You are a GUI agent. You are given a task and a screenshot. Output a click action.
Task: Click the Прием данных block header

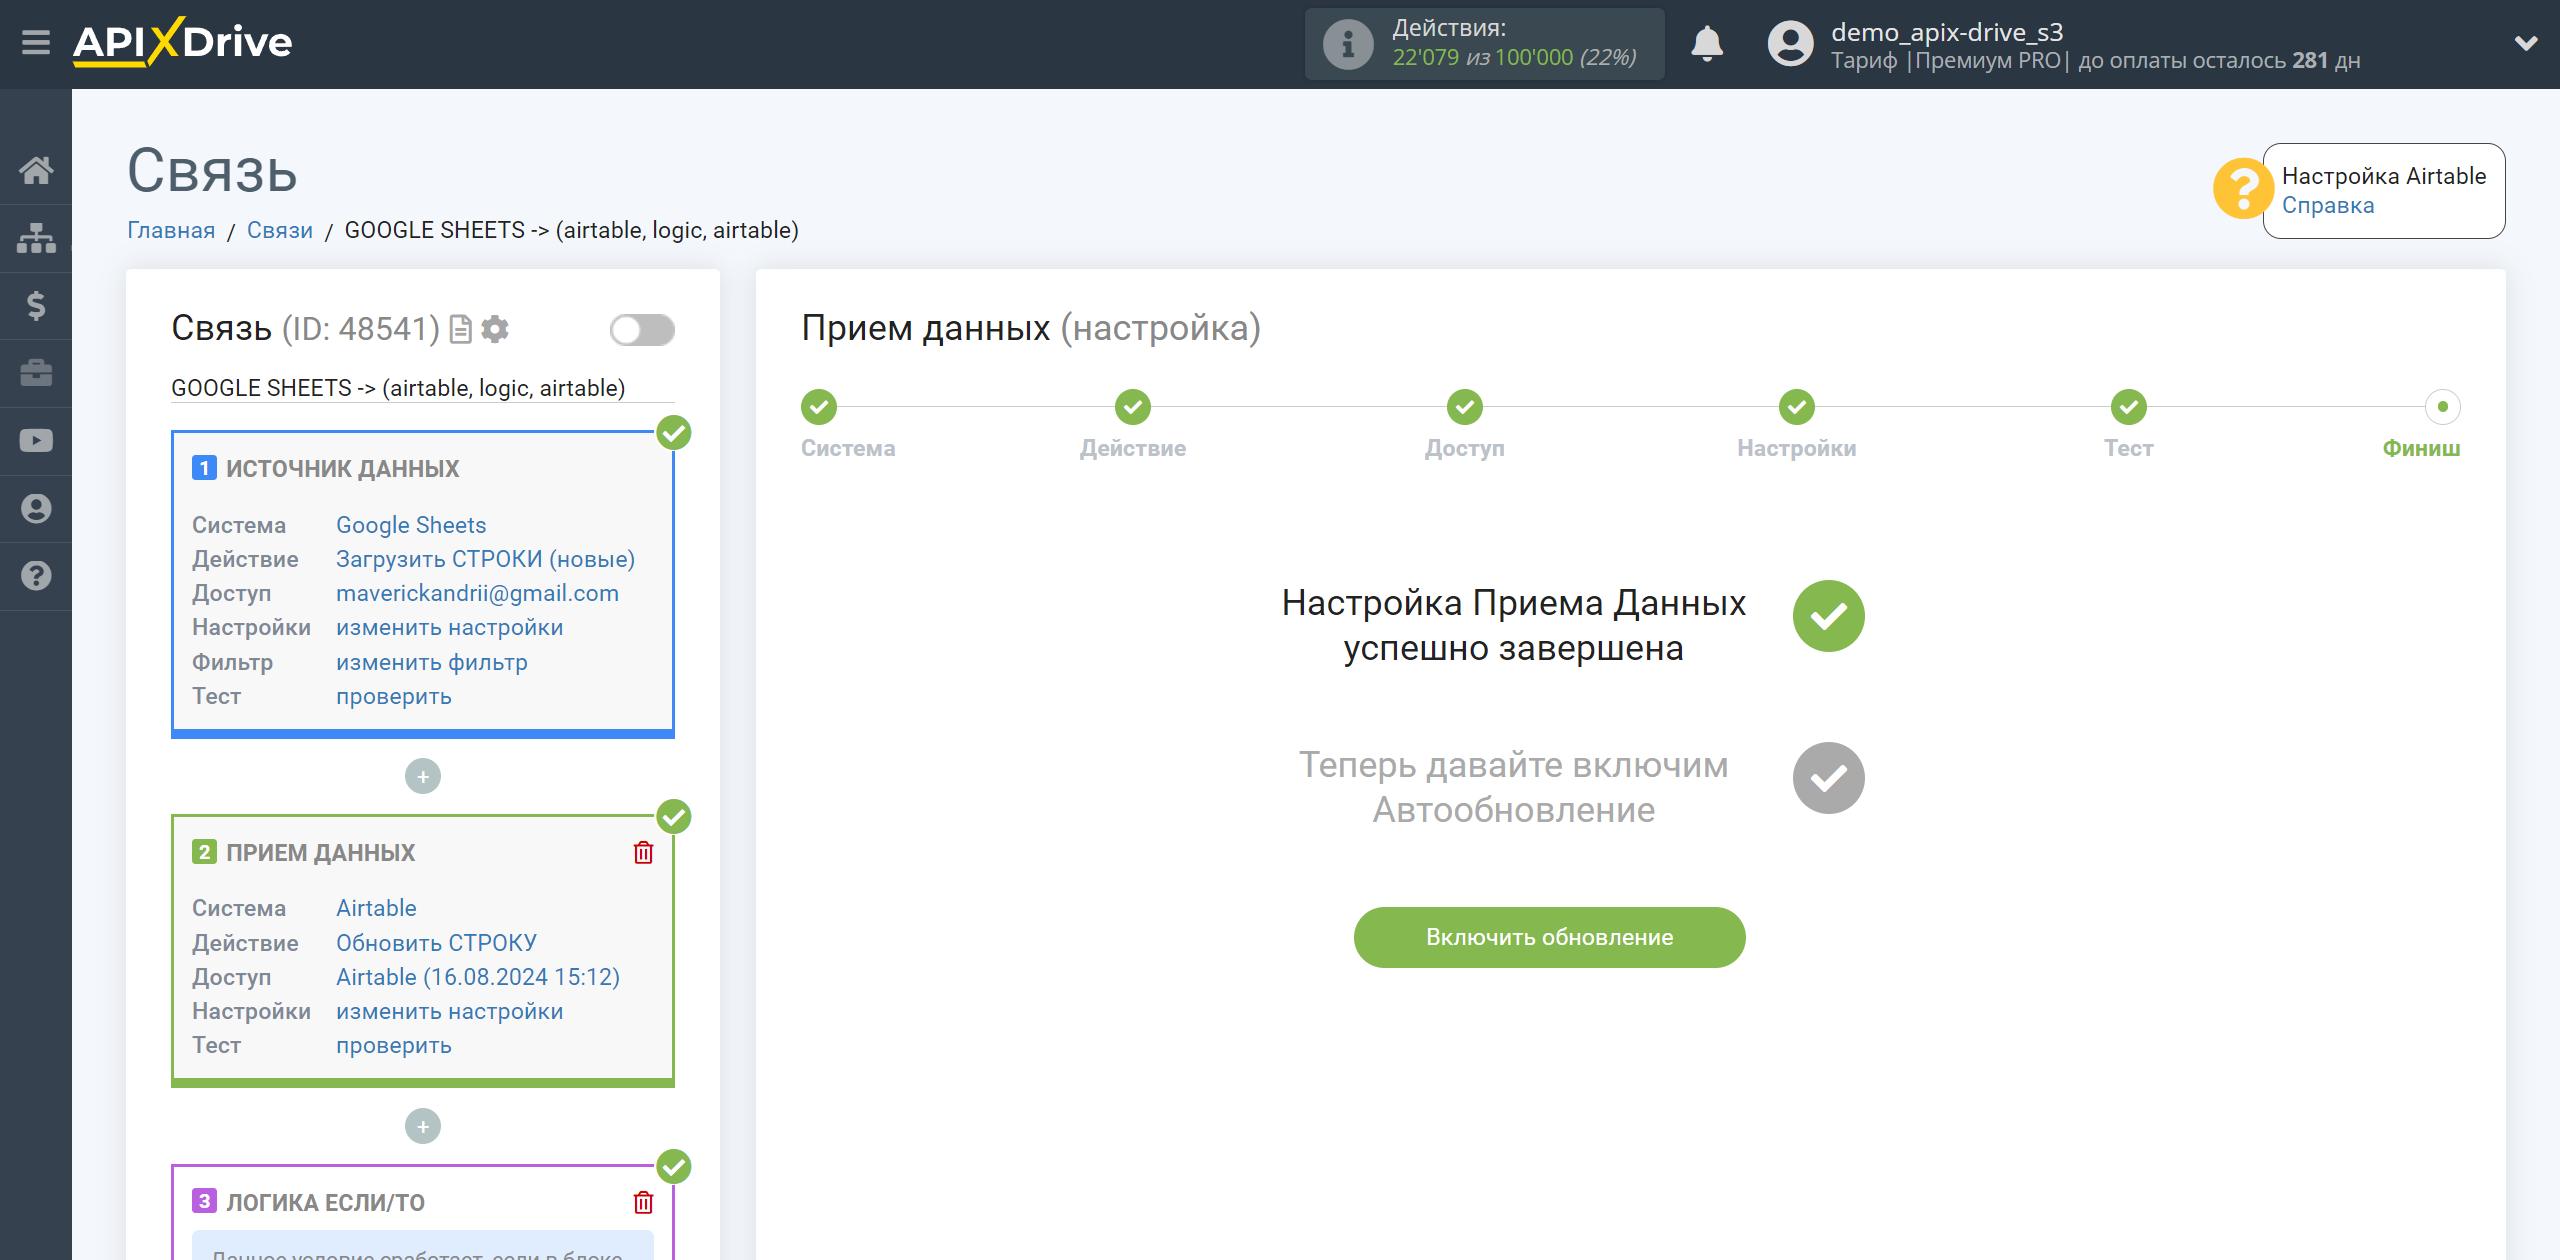[x=320, y=852]
